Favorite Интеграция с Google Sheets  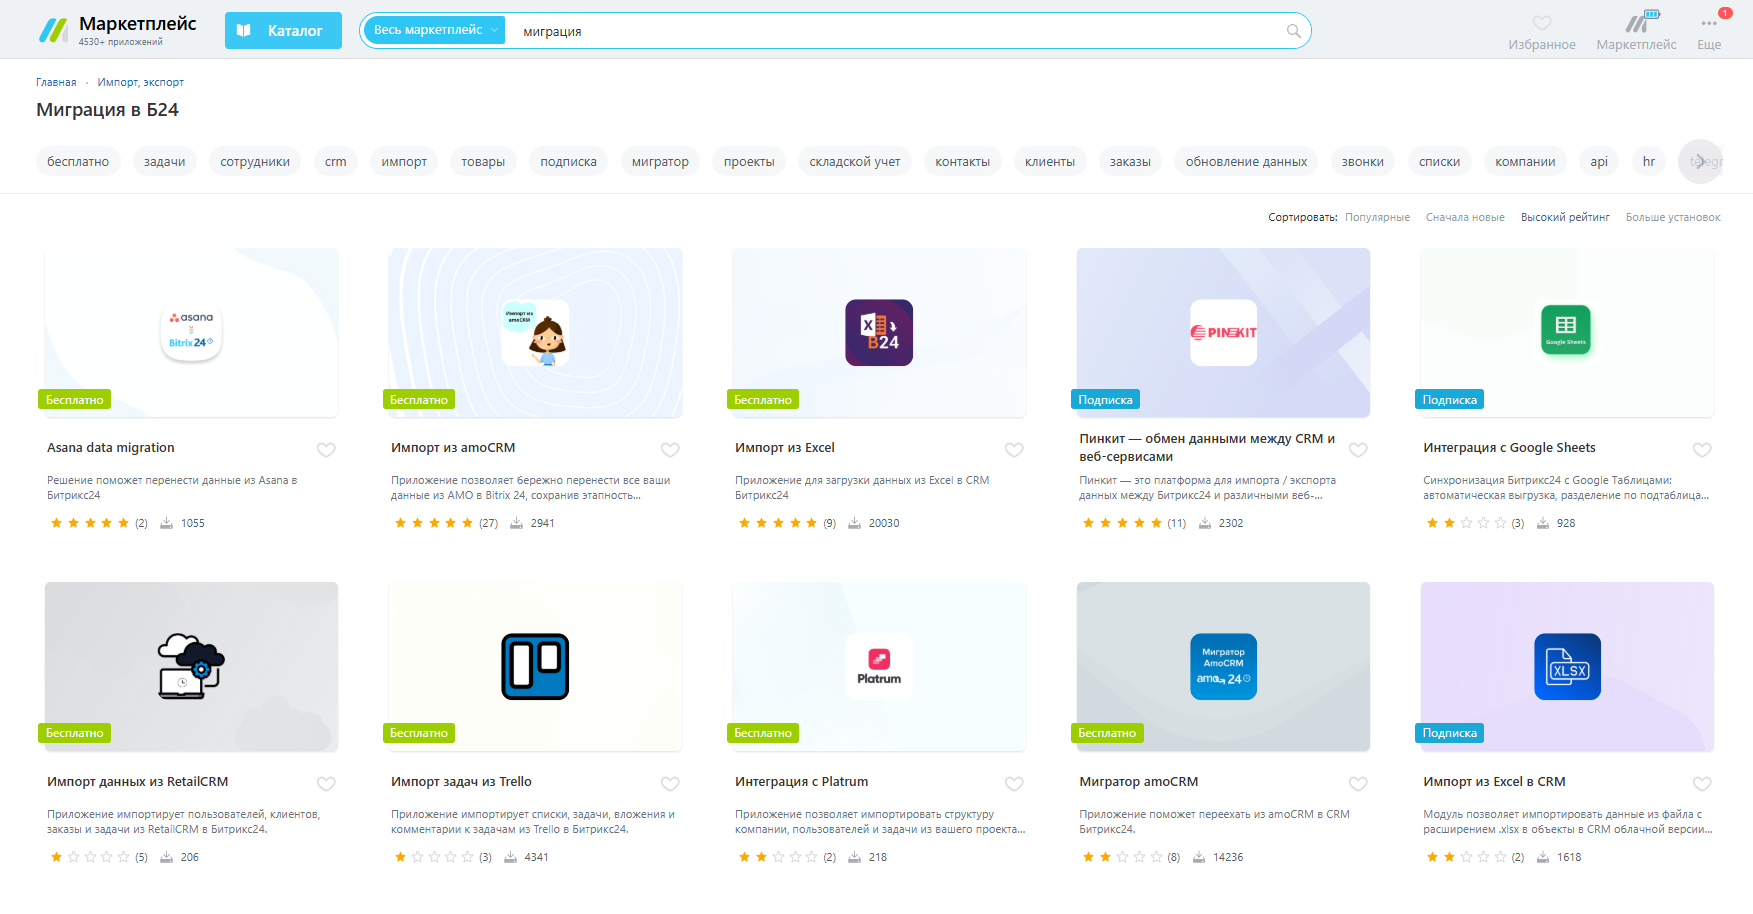pos(1702,450)
